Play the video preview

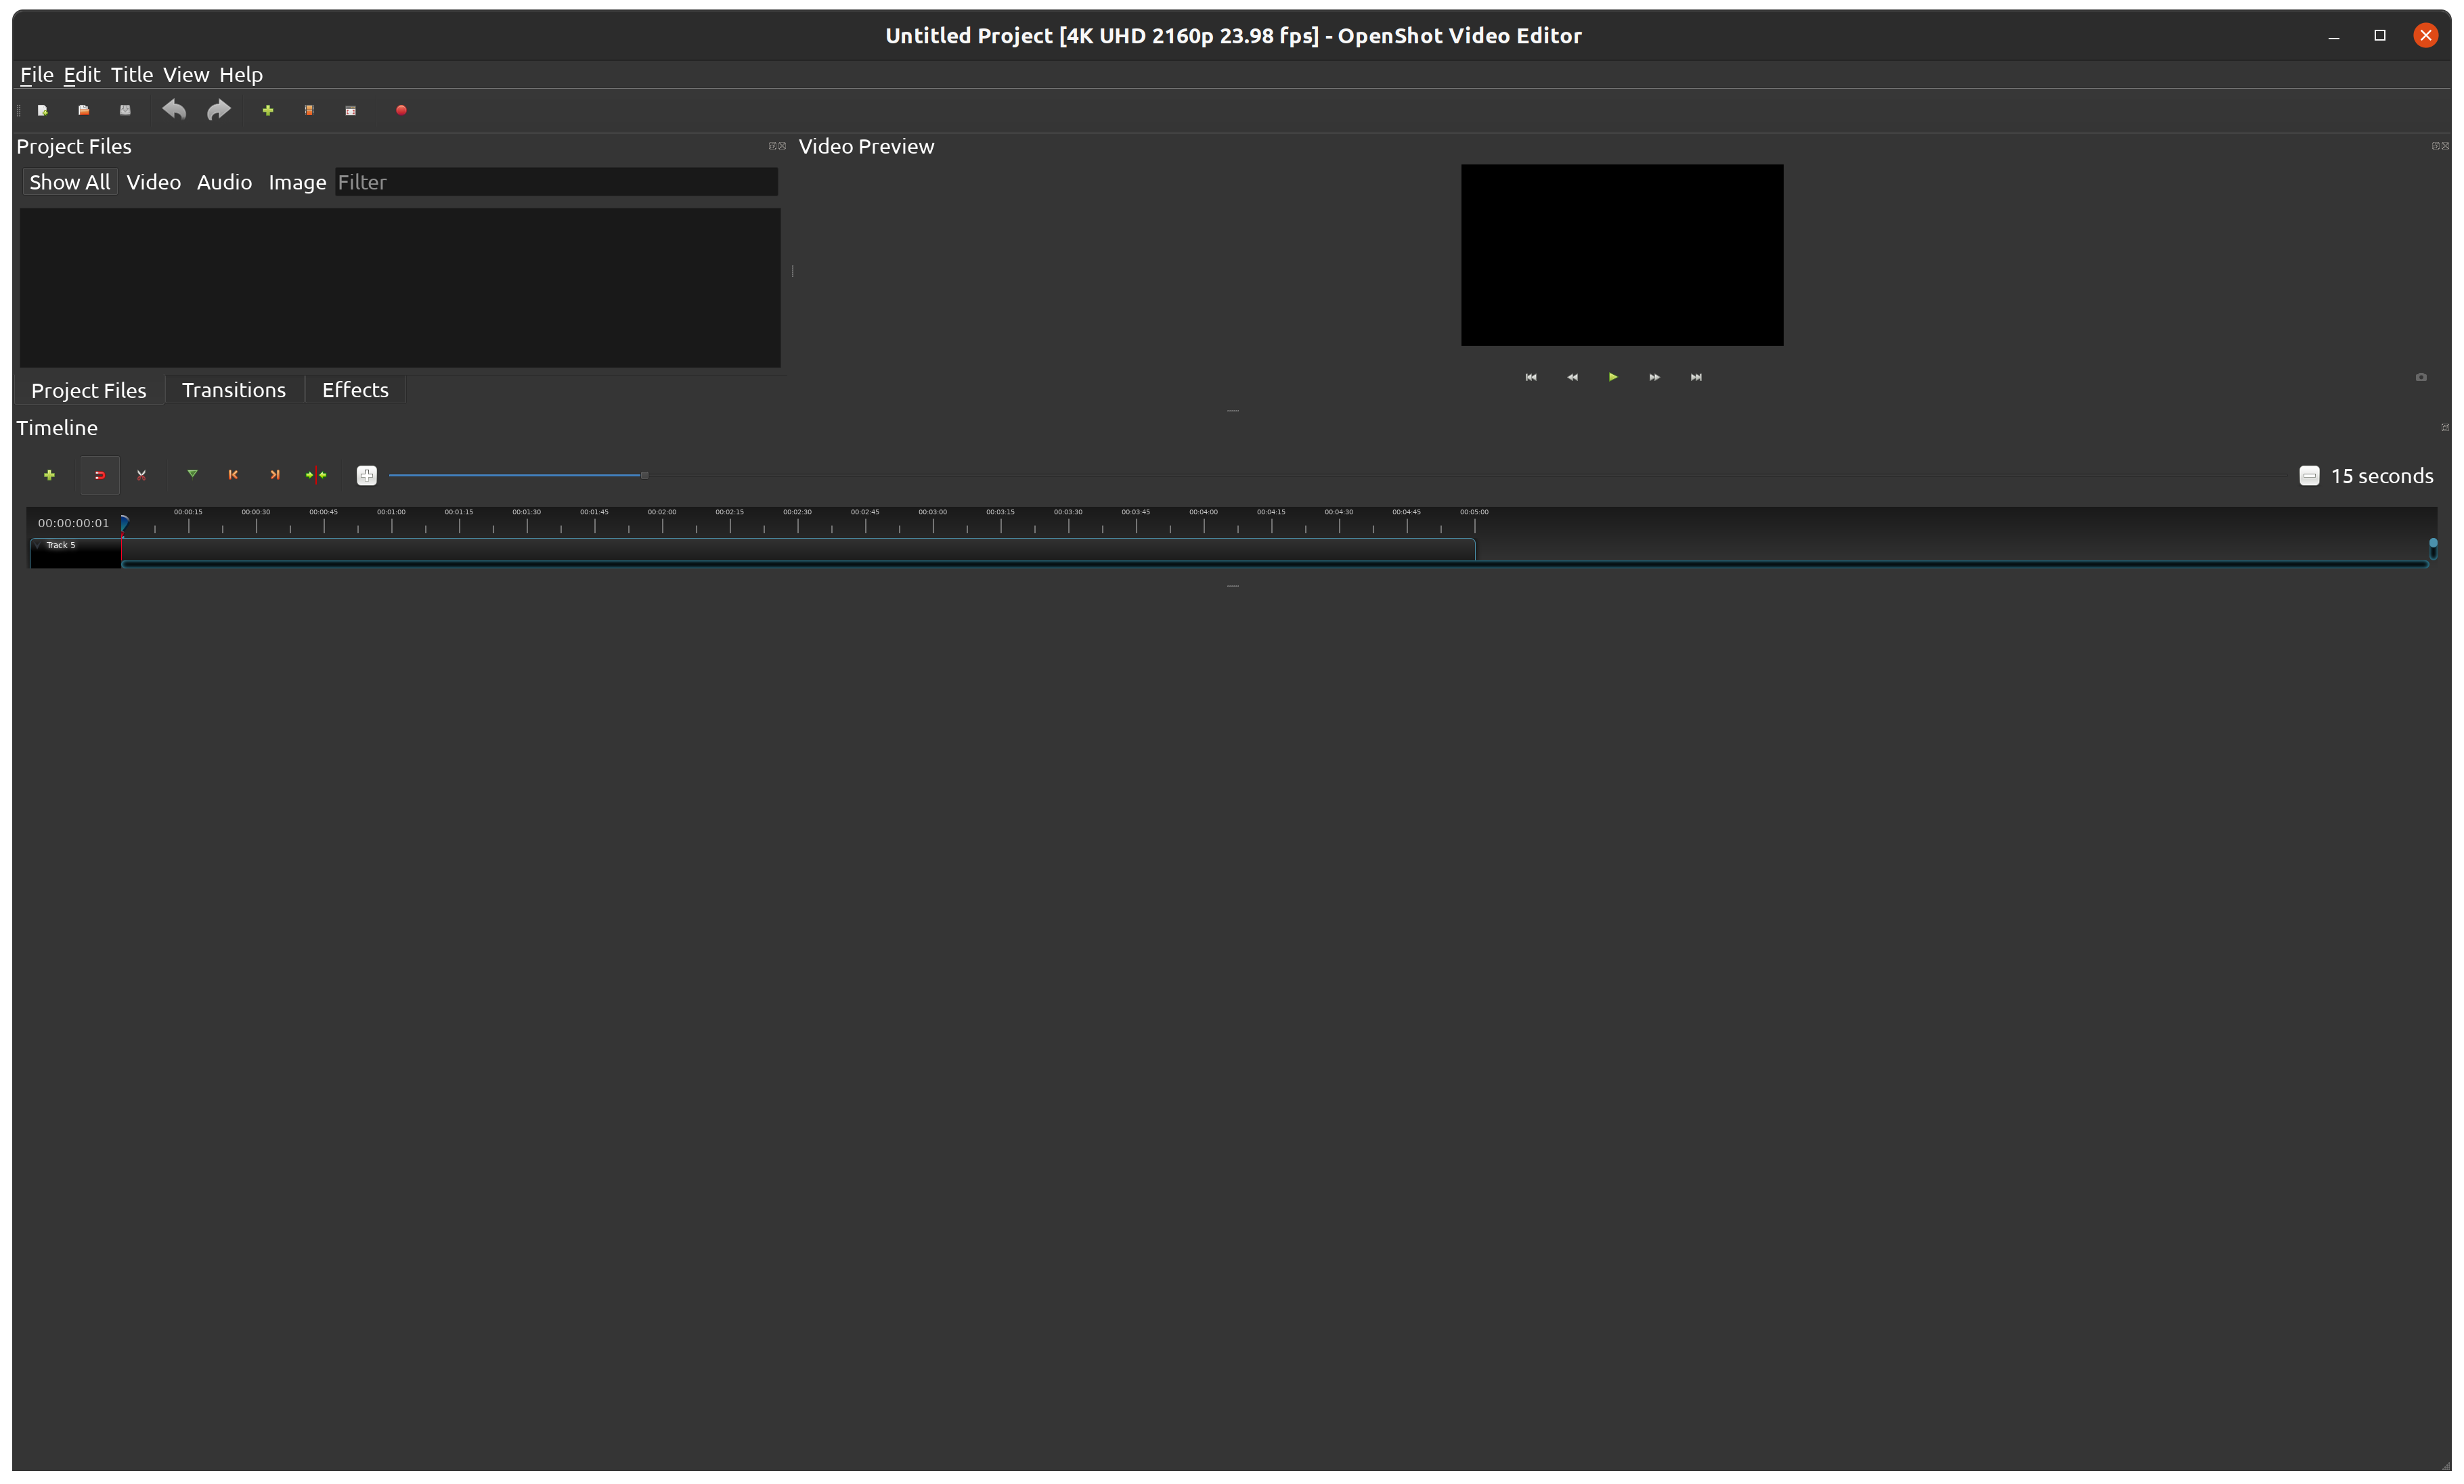(x=1612, y=377)
